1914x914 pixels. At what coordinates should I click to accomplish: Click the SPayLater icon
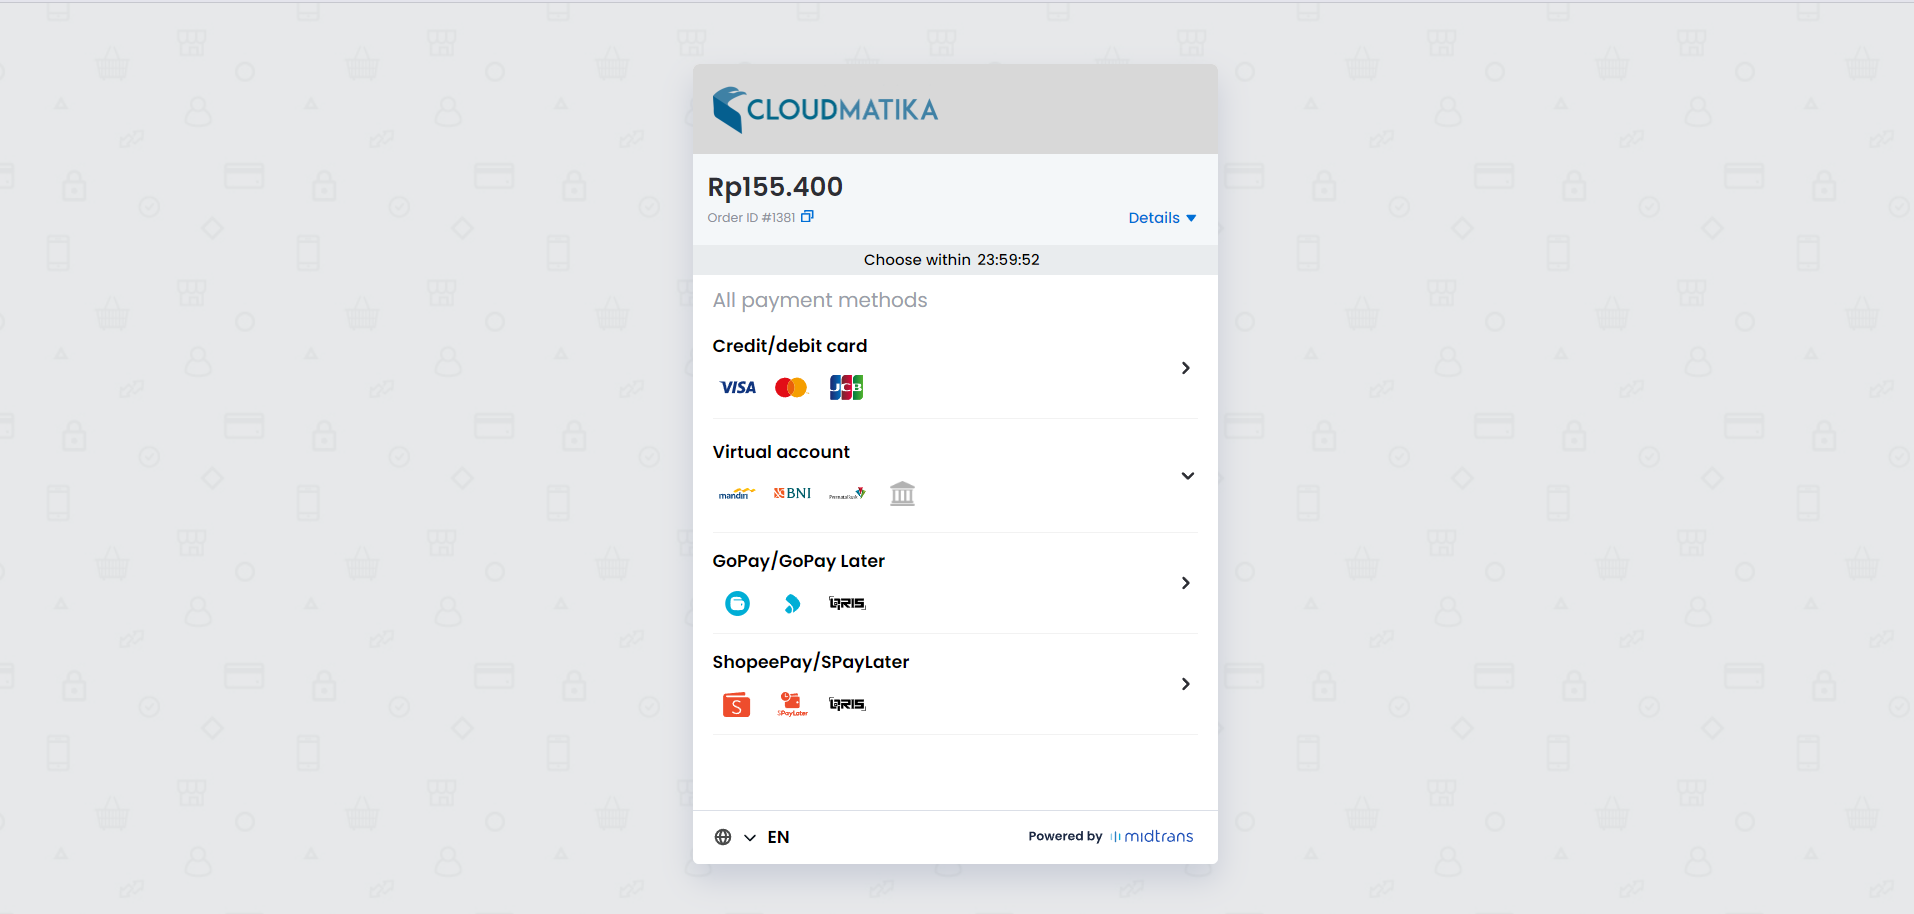pos(792,705)
